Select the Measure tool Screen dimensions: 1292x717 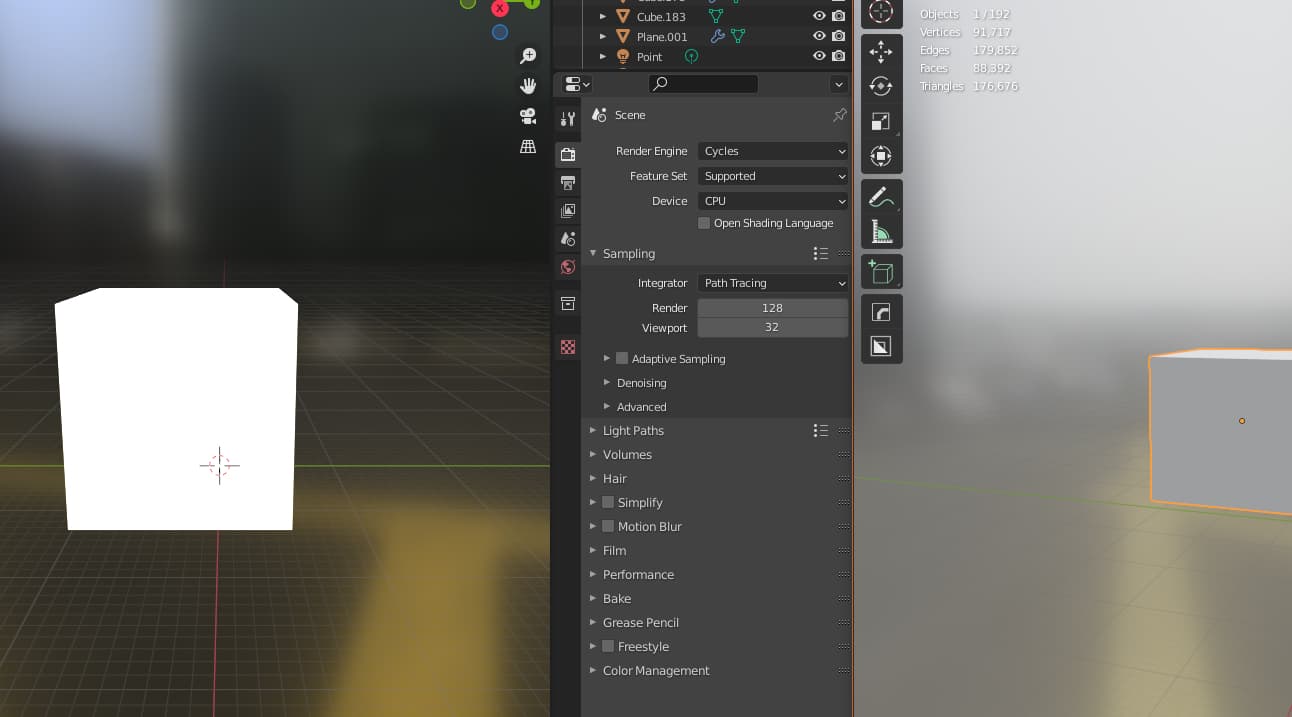tap(881, 232)
